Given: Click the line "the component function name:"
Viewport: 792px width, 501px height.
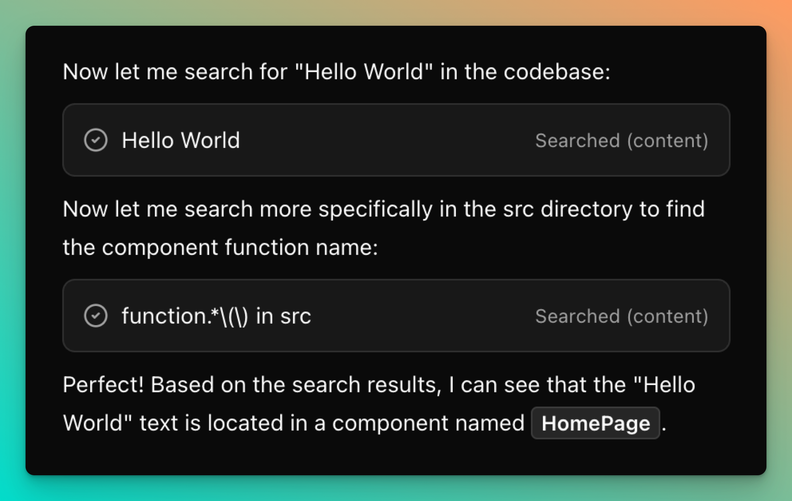Looking at the screenshot, I should 220,247.
